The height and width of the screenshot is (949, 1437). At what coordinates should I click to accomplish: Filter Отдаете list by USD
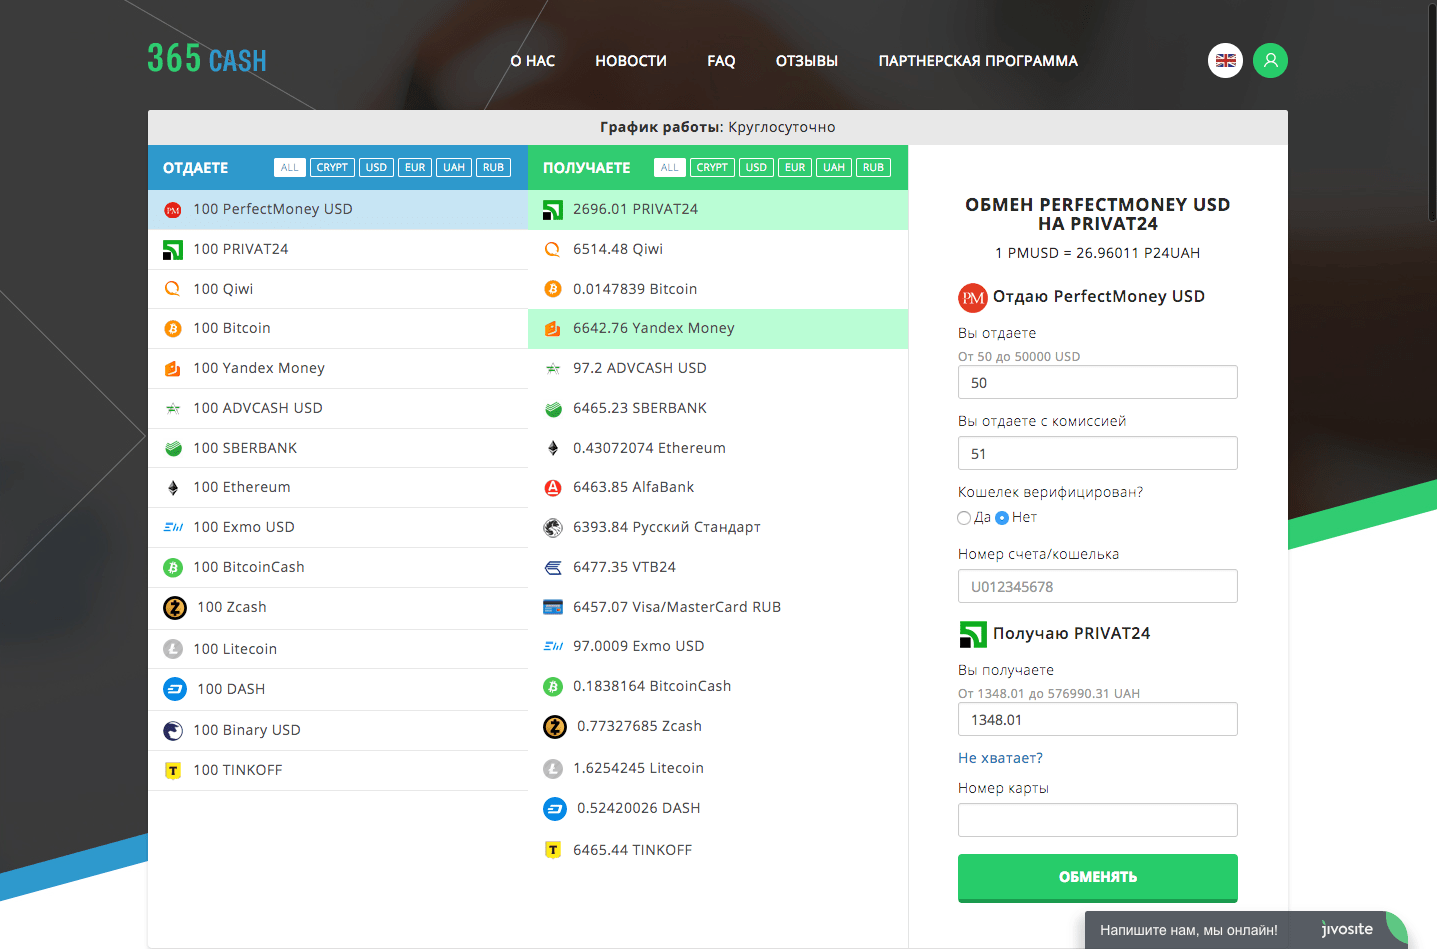pyautogui.click(x=376, y=168)
